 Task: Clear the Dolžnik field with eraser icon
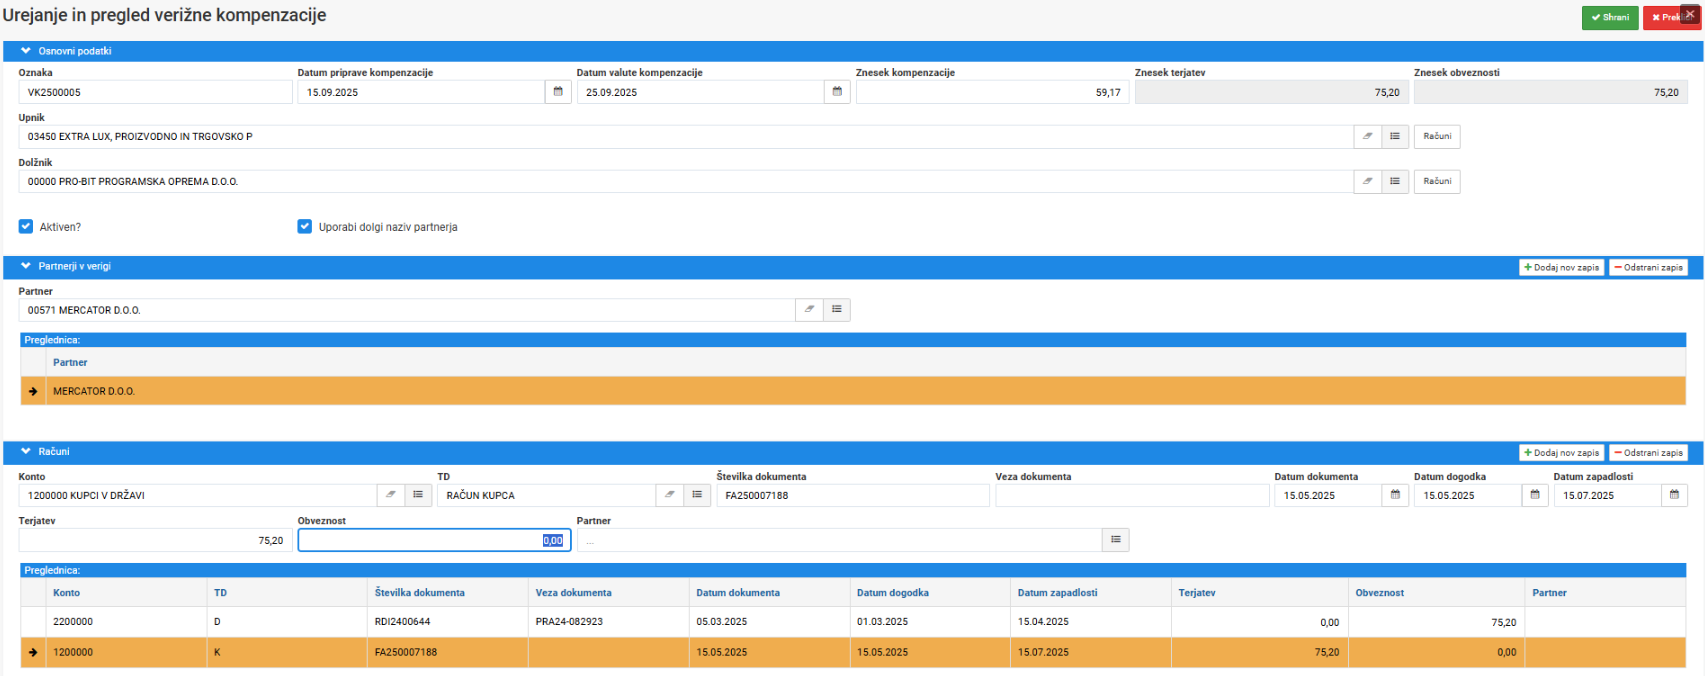pos(1367,181)
